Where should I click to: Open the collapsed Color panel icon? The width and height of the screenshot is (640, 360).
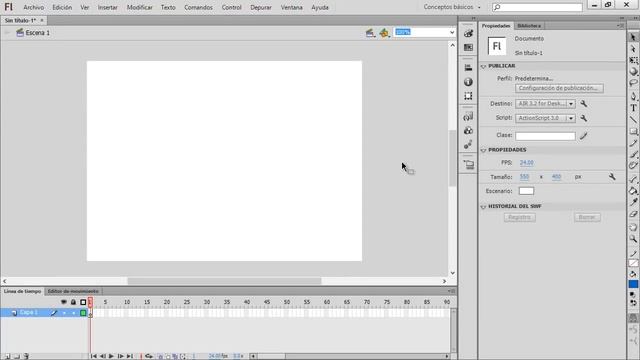click(468, 33)
